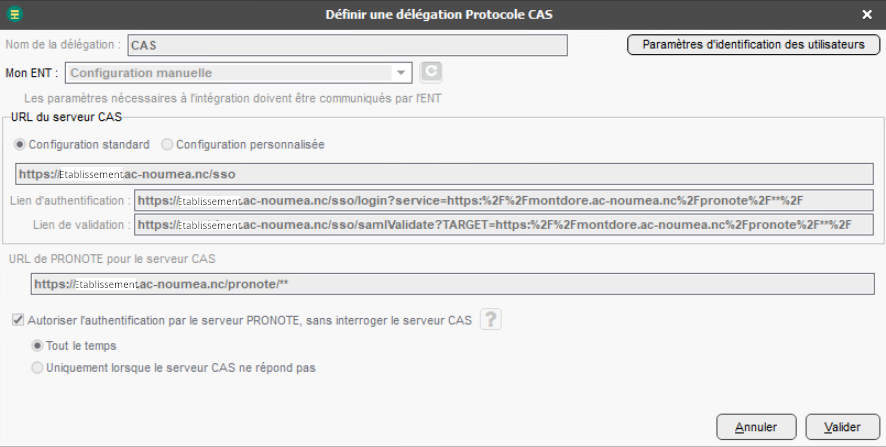Expand the Mon ENT dropdown arrow

(401, 72)
